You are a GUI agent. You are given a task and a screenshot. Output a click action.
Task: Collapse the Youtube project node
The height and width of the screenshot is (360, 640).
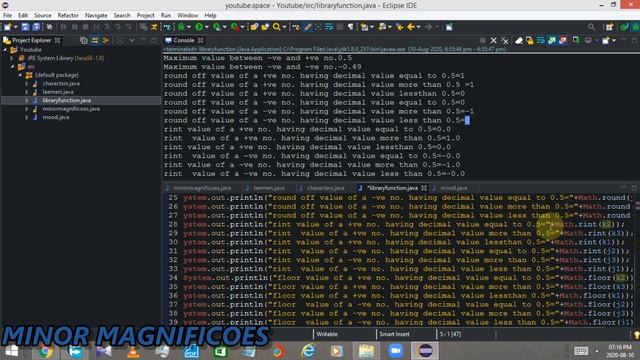tap(5, 50)
